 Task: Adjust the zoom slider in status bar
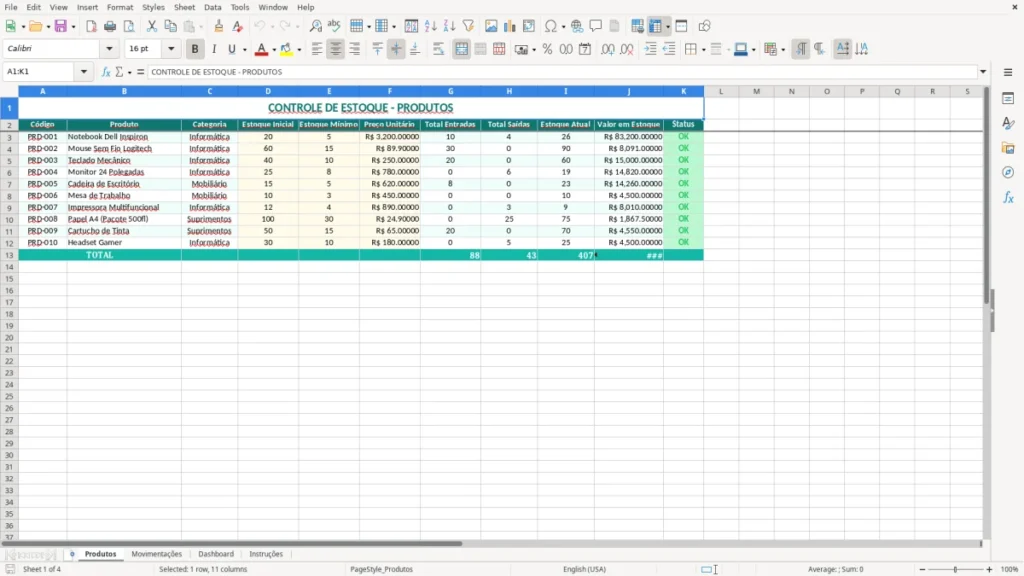click(955, 569)
